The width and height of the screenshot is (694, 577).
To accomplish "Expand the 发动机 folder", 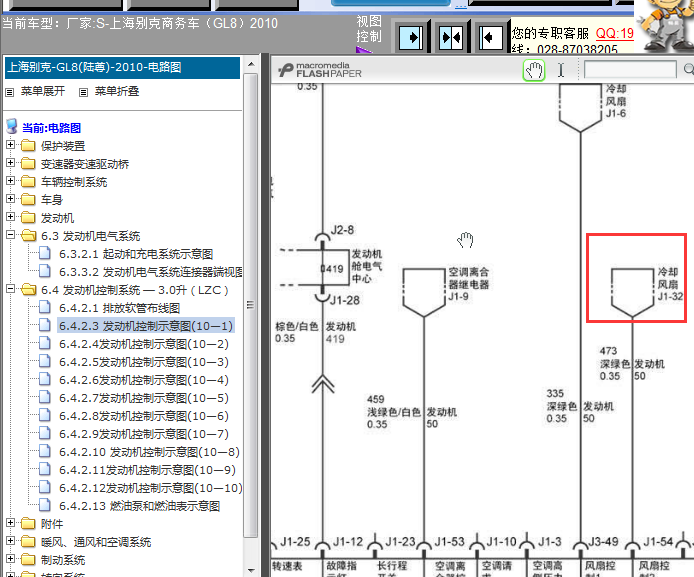I will click(x=10, y=217).
